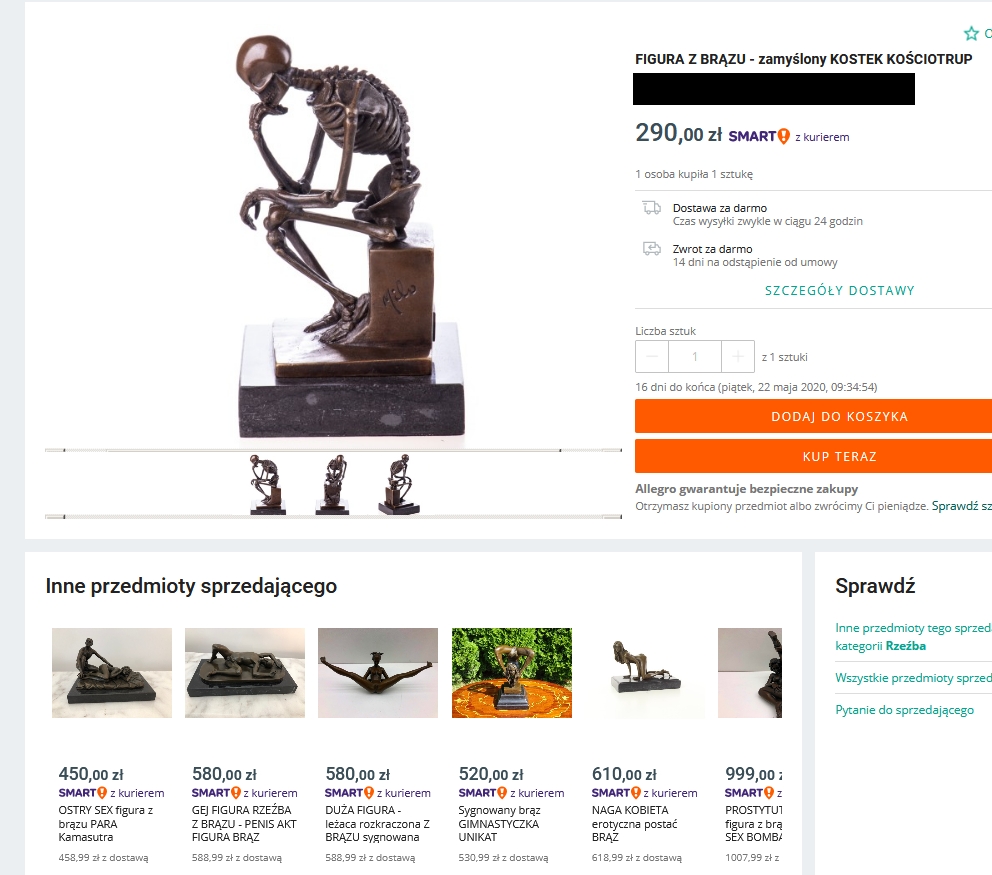
Task: Open SZCZEGÓŁY DOSTAWY delivery details
Action: pos(840,290)
